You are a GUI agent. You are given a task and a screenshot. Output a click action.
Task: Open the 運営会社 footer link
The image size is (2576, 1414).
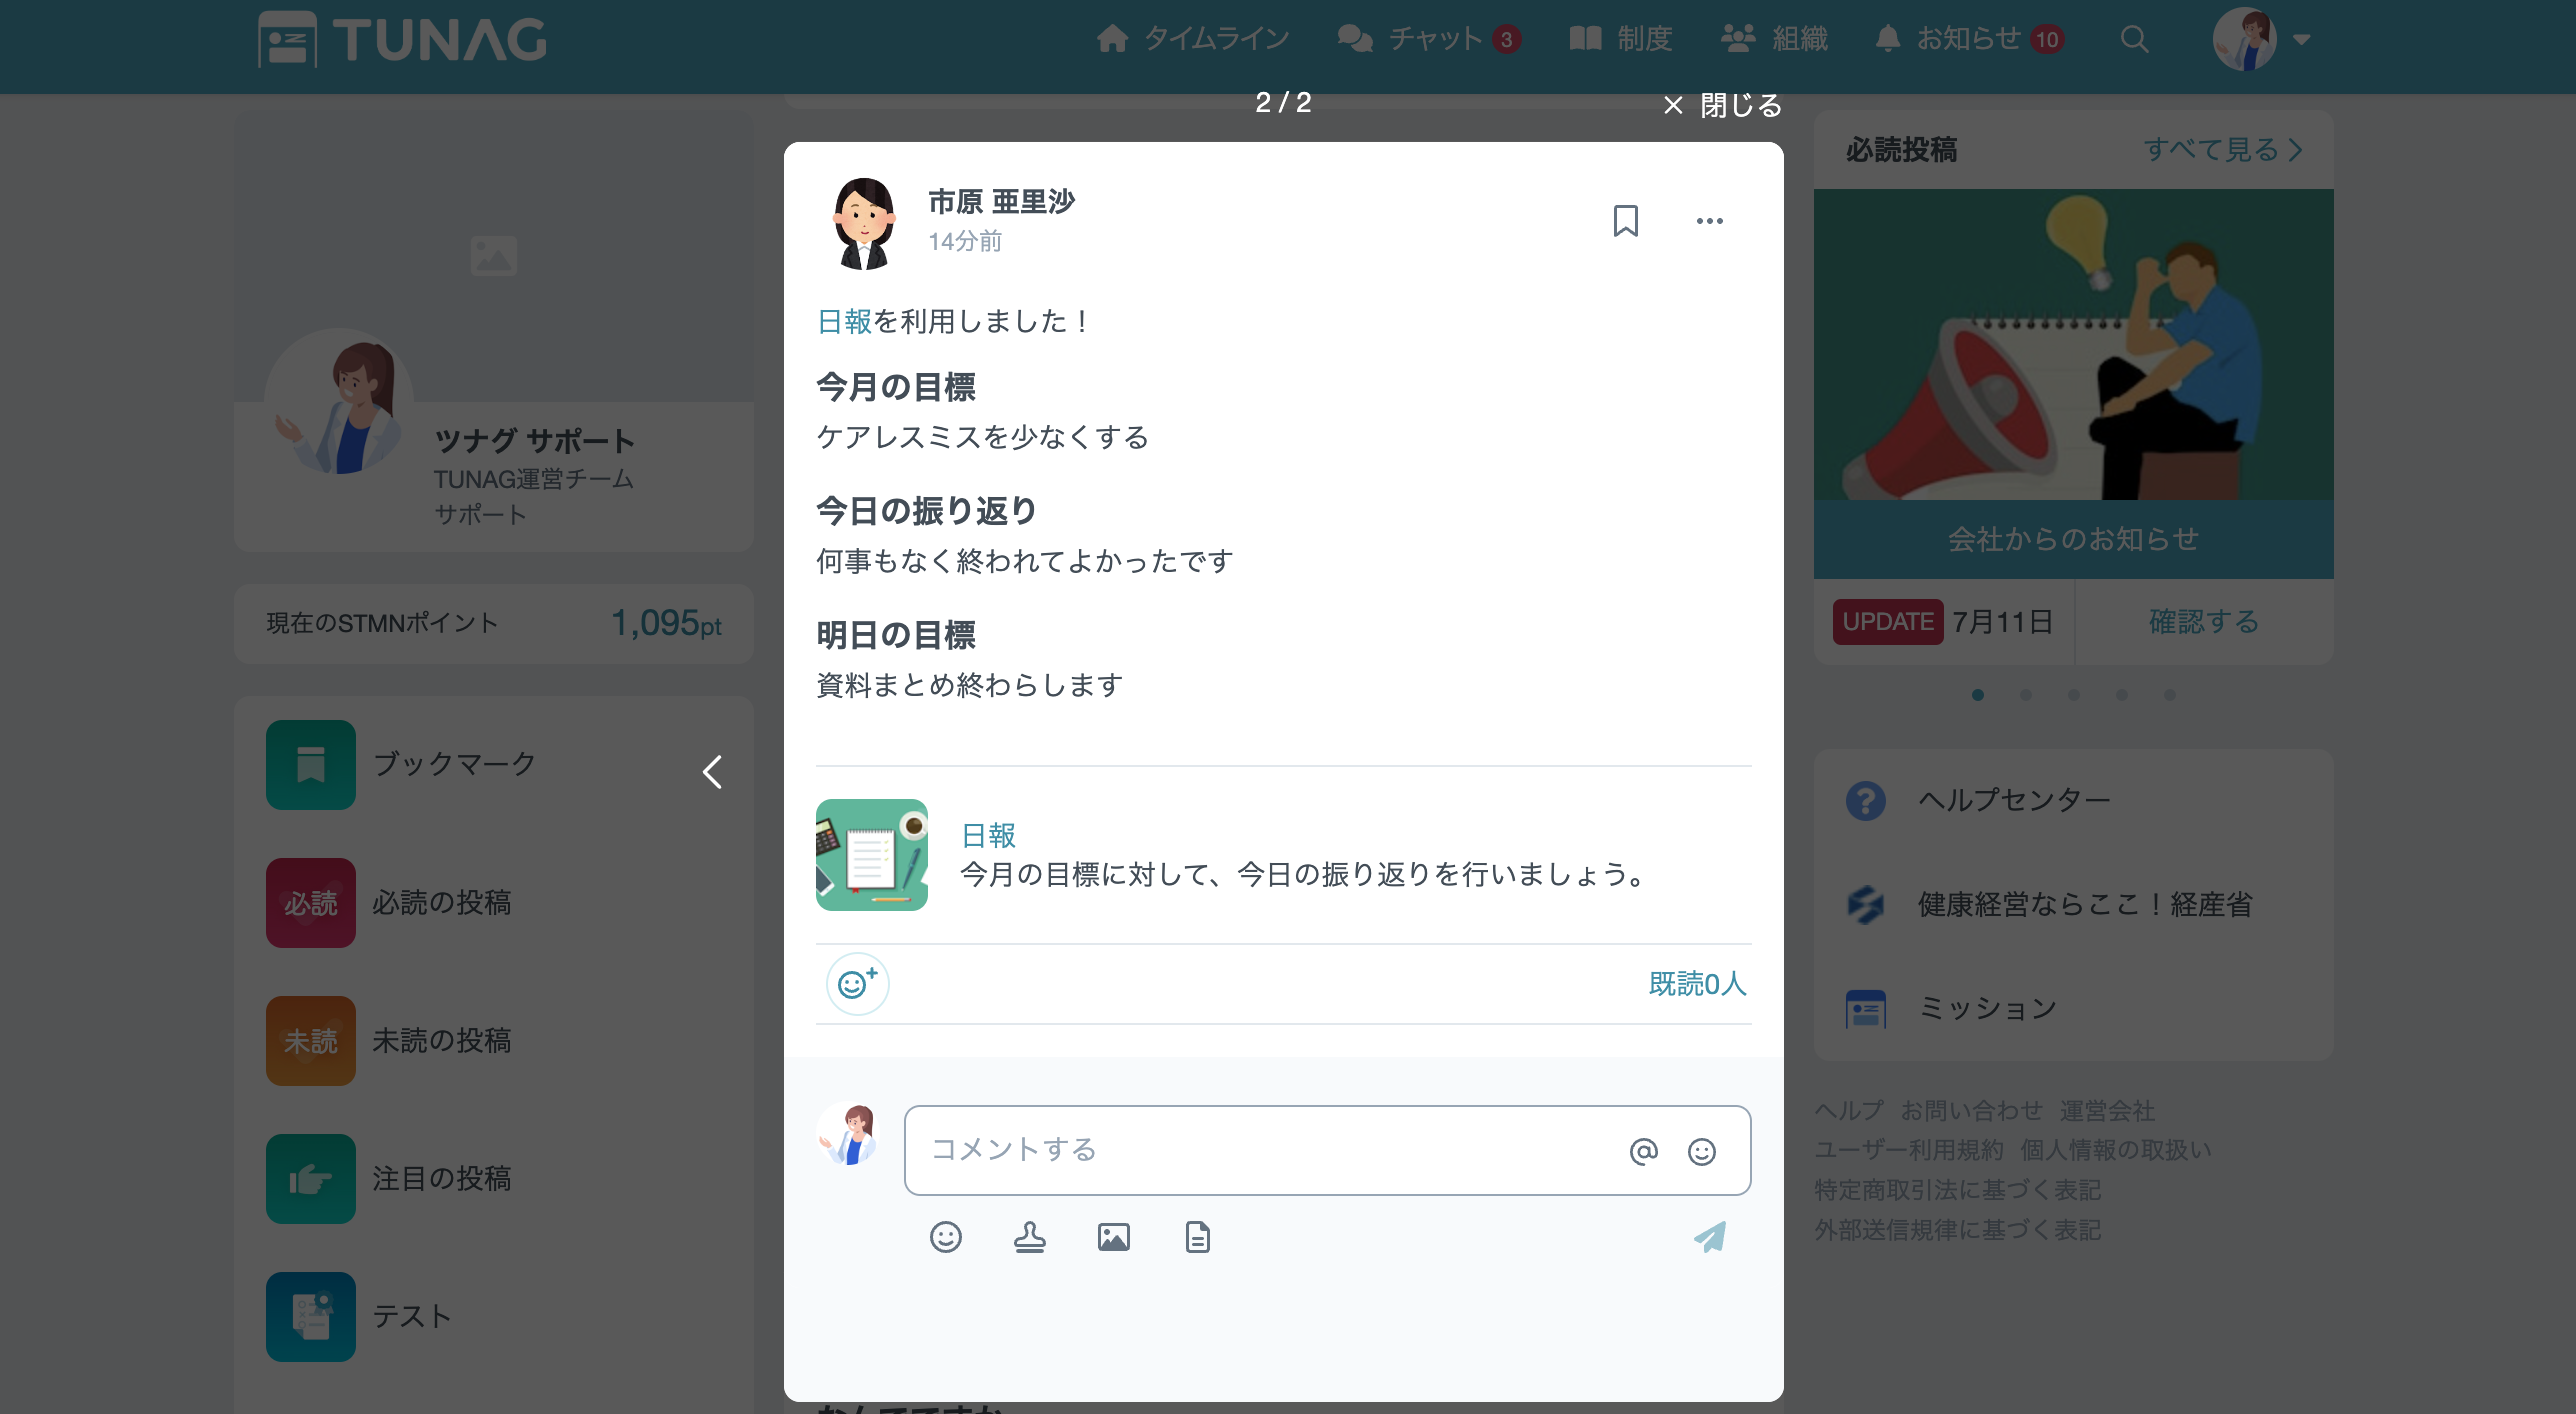2107,1111
